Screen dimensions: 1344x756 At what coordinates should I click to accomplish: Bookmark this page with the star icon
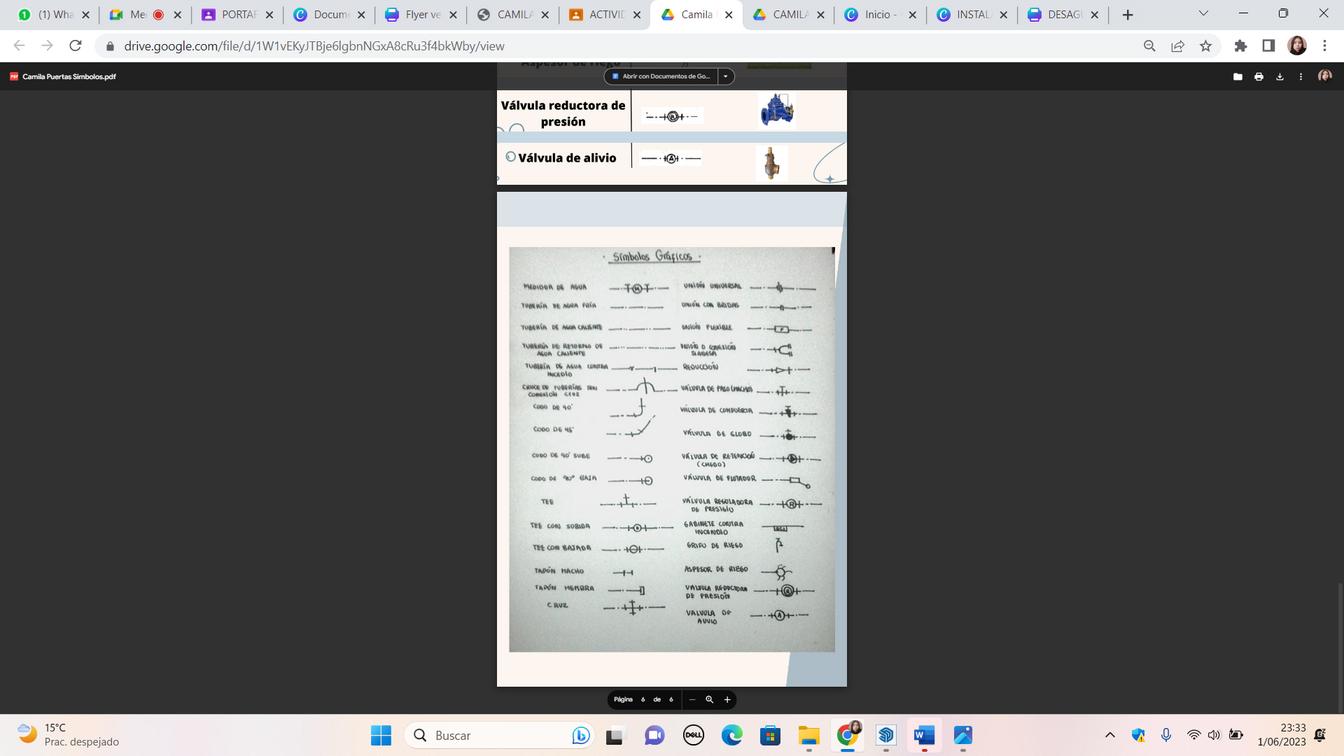point(1206,46)
